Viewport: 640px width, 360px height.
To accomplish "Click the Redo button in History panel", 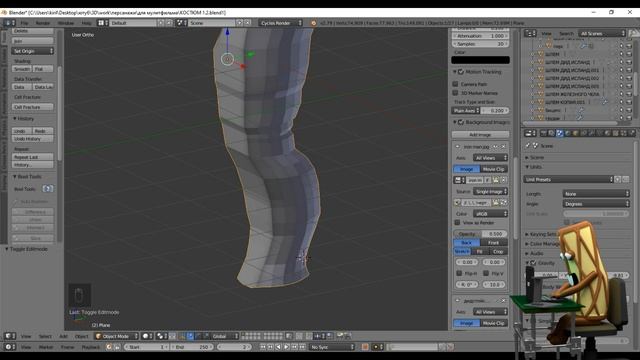I will (x=43, y=131).
